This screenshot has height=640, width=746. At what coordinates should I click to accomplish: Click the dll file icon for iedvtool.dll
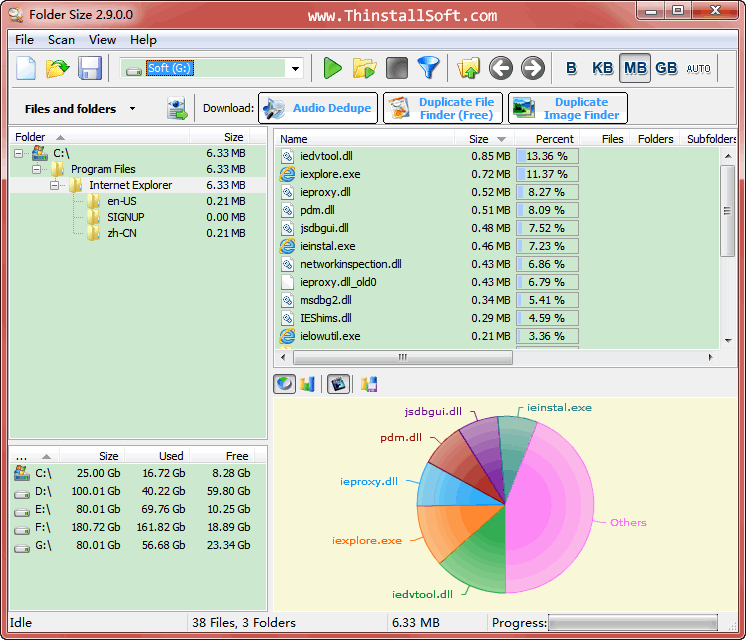coord(287,156)
